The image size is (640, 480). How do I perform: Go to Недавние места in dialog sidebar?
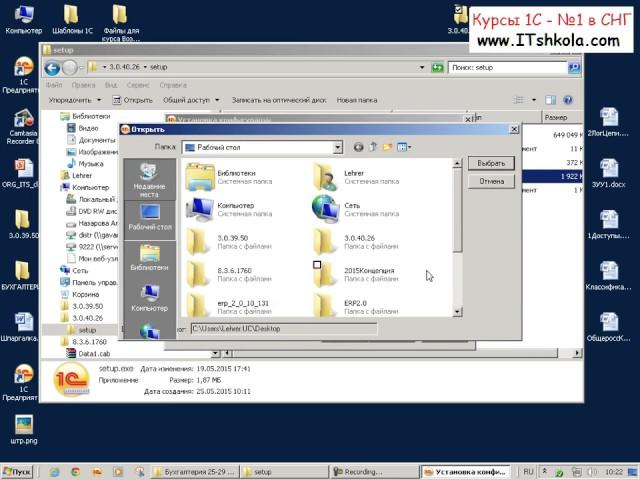coord(149,180)
